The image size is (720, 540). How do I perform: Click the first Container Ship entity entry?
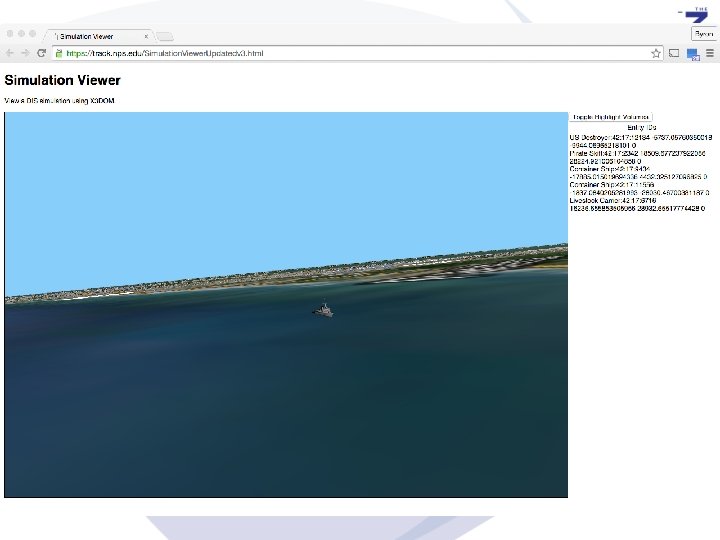[x=638, y=173]
